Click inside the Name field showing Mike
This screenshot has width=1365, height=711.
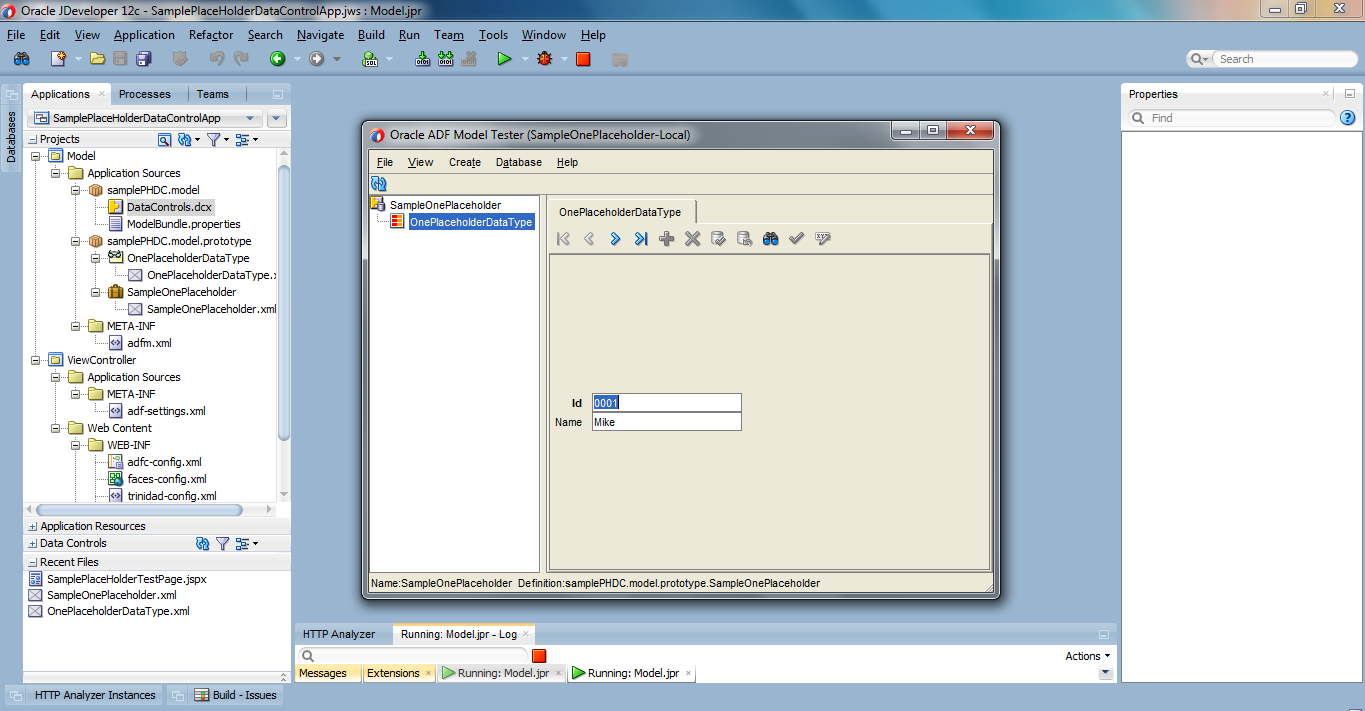(666, 421)
